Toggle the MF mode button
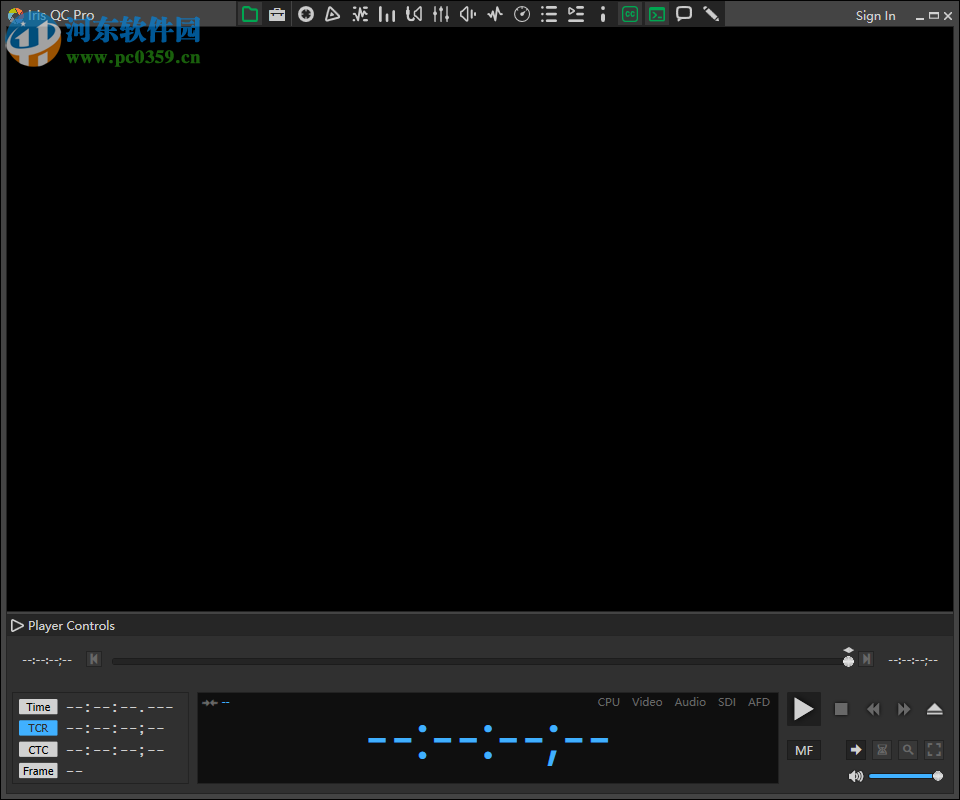Image resolution: width=960 pixels, height=800 pixels. pyautogui.click(x=804, y=750)
